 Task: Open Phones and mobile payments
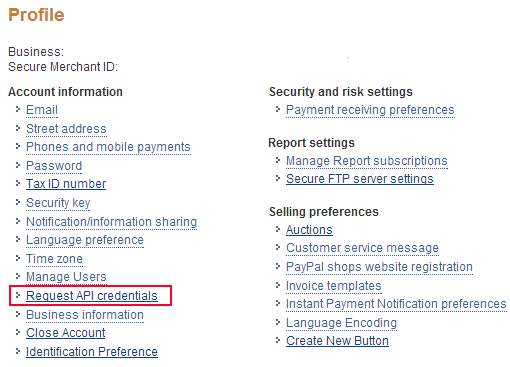(108, 147)
